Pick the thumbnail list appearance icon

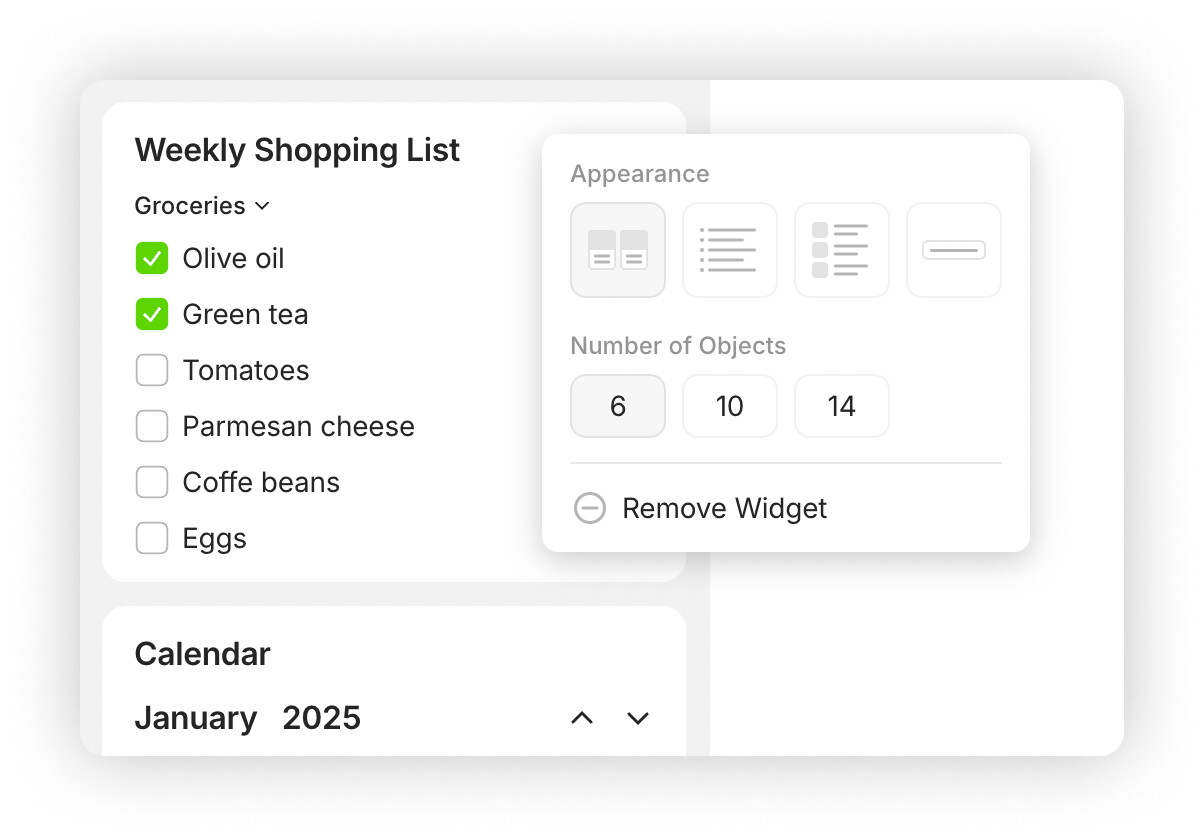pos(842,250)
